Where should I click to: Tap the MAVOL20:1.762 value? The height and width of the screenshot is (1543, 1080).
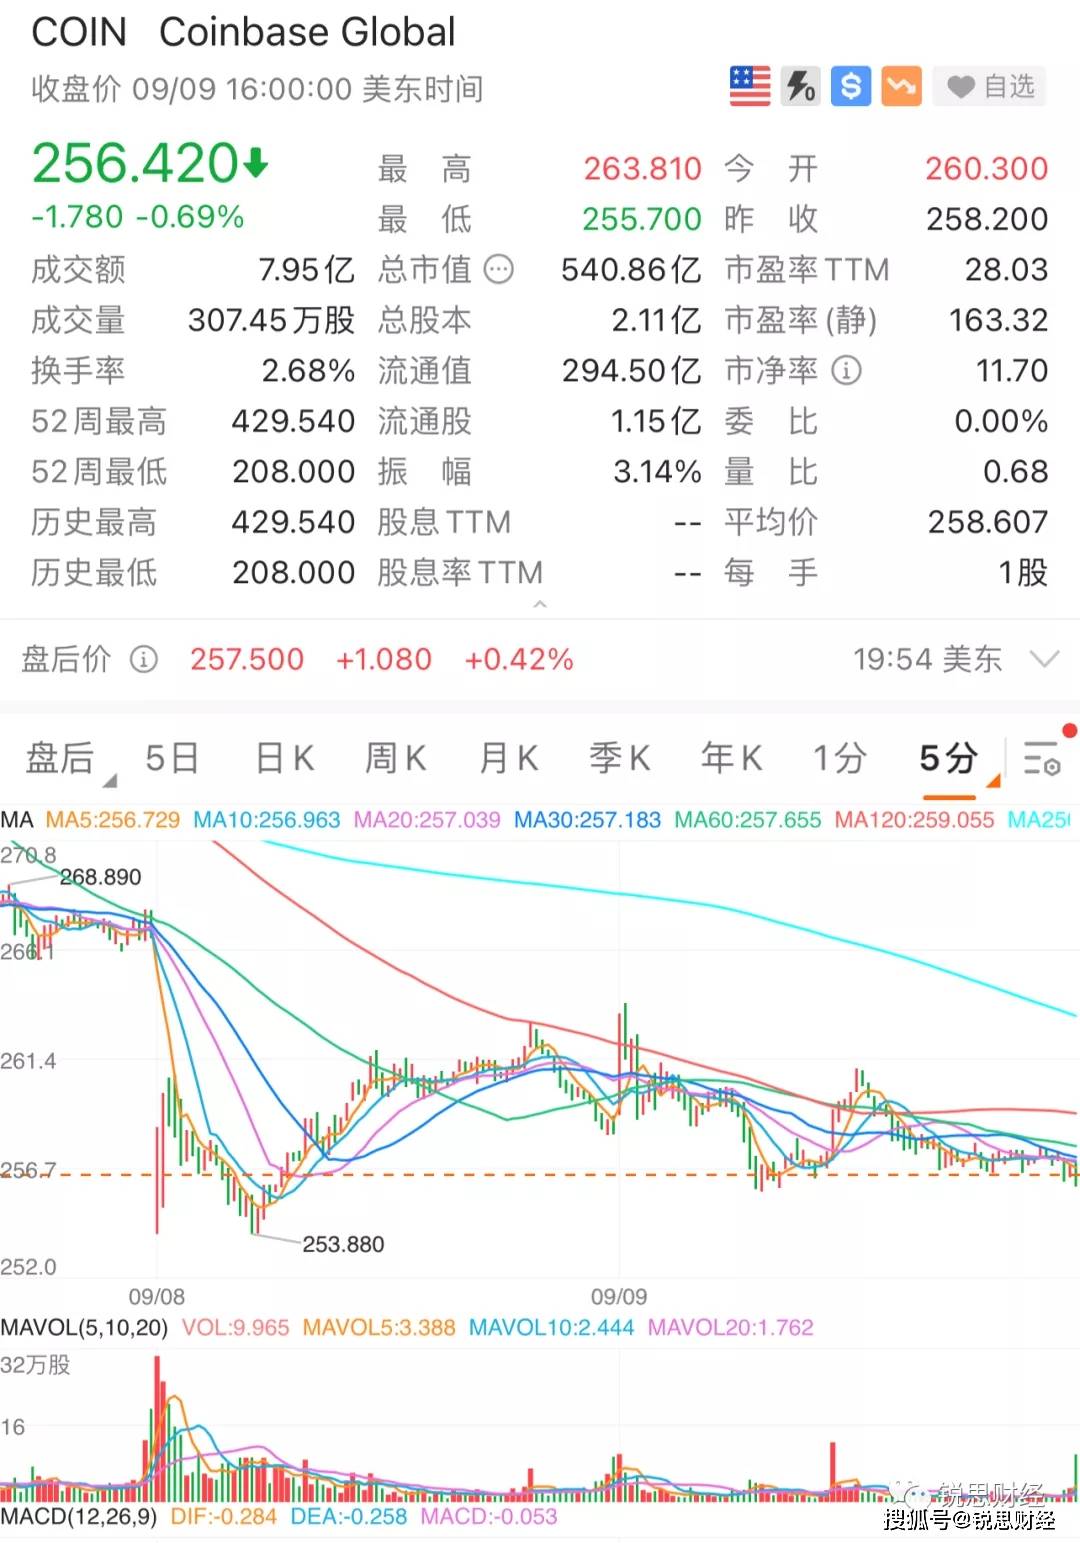click(x=731, y=1328)
